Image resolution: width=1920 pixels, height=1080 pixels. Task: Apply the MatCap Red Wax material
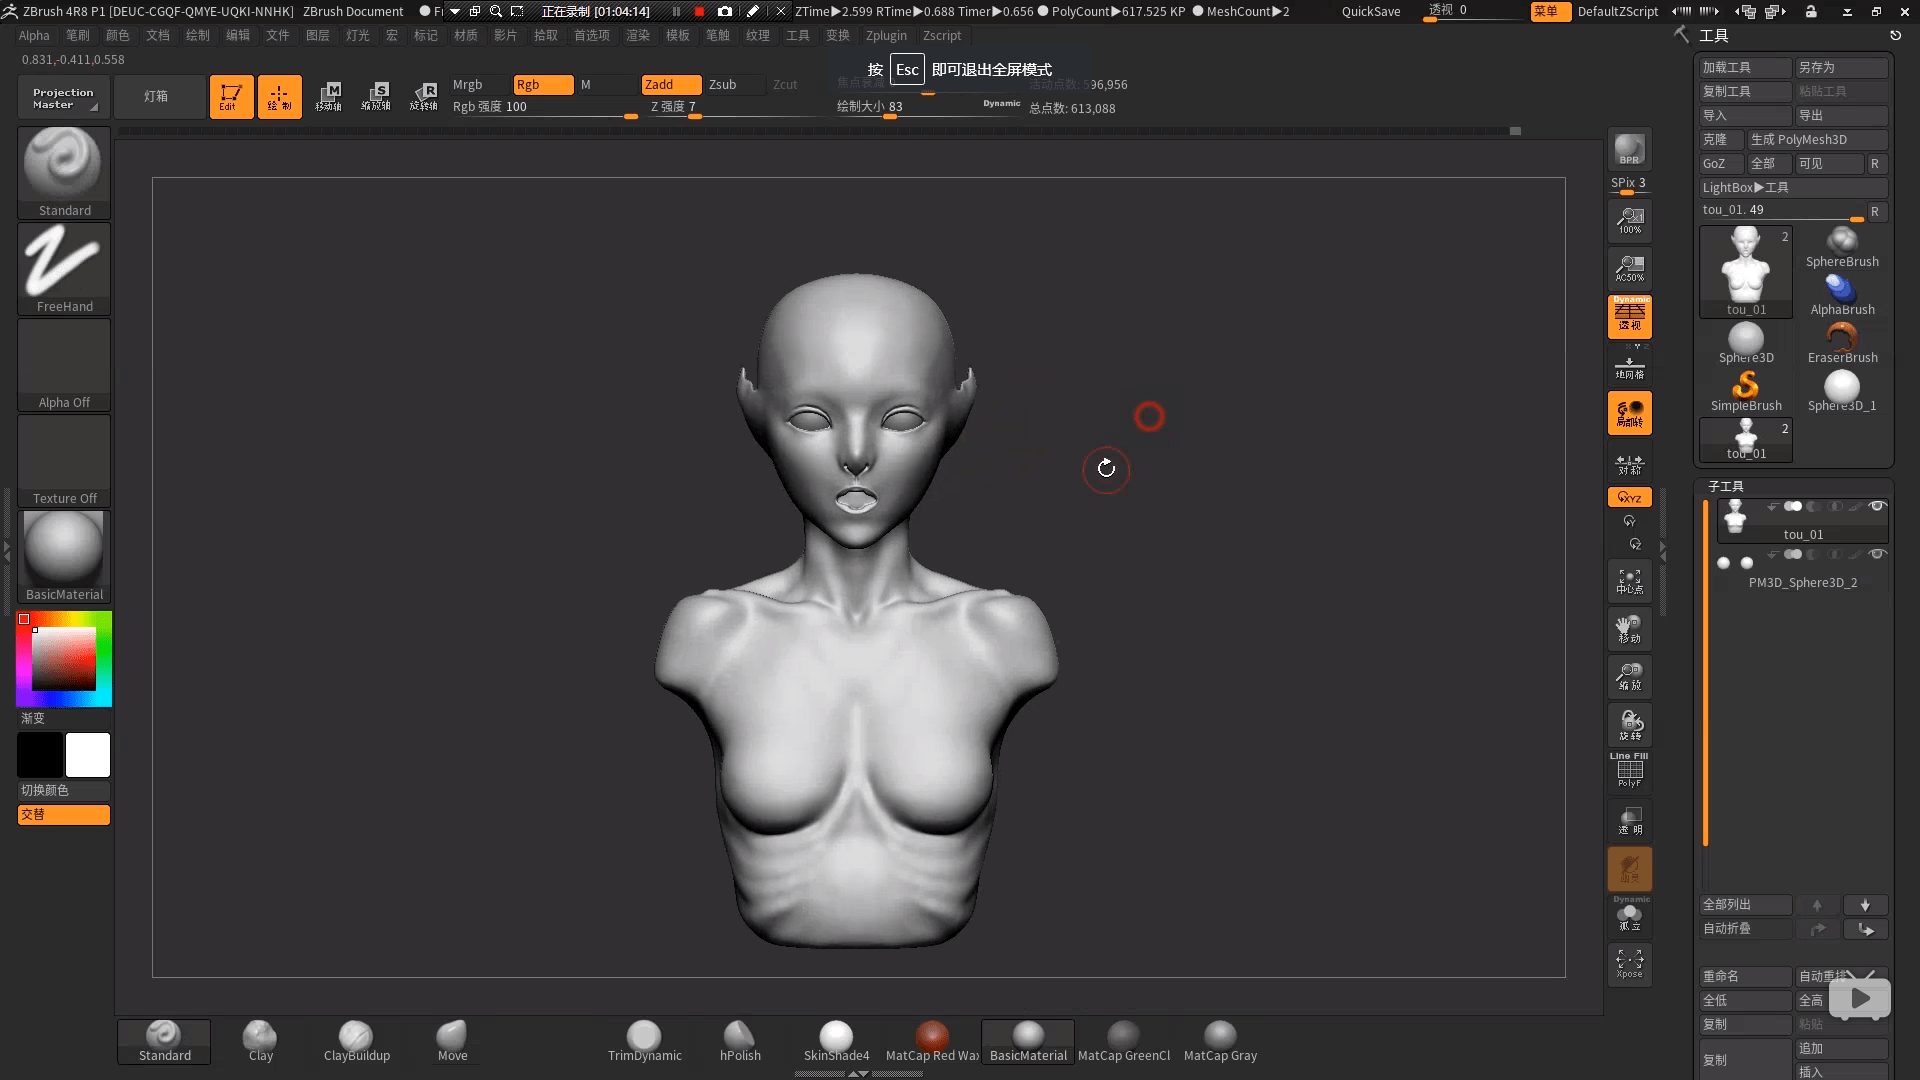[x=932, y=1042]
